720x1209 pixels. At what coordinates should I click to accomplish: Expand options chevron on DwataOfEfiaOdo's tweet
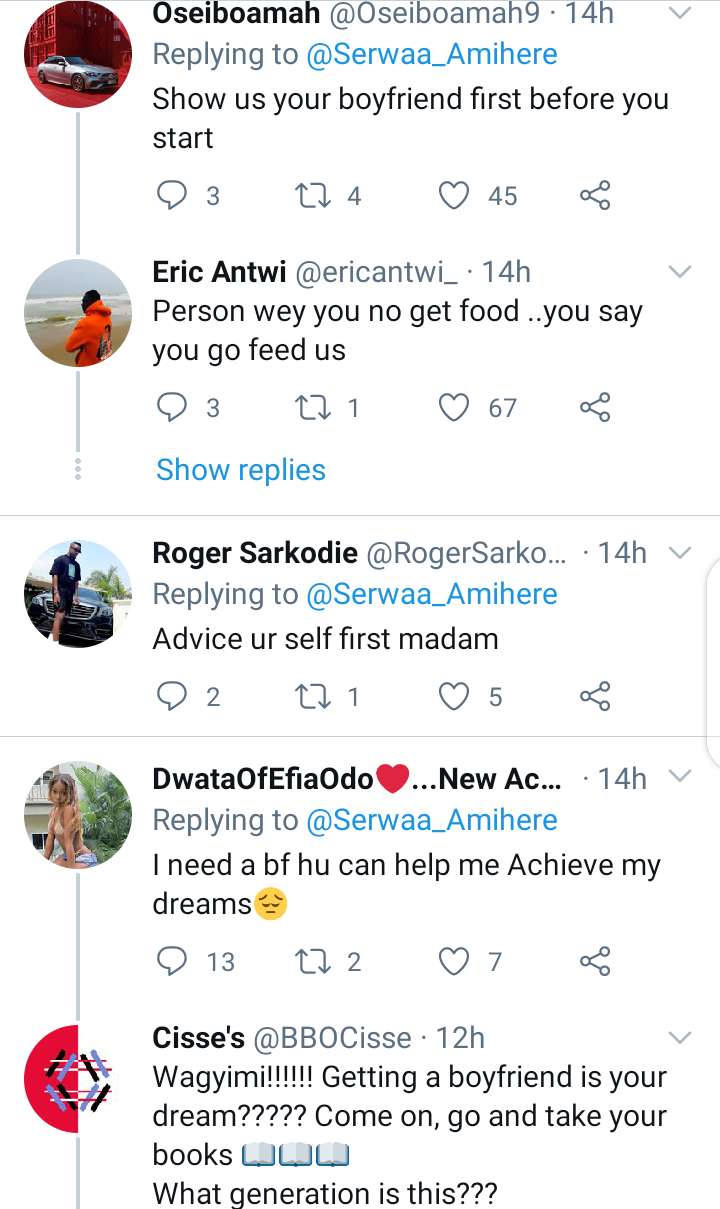click(x=680, y=777)
